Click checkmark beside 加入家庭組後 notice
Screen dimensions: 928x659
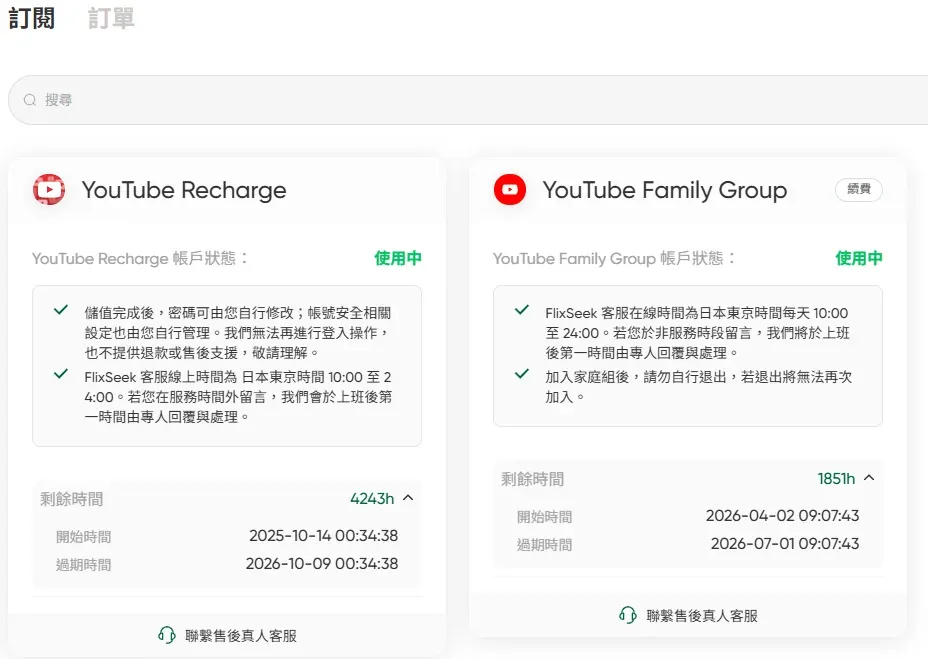(521, 374)
